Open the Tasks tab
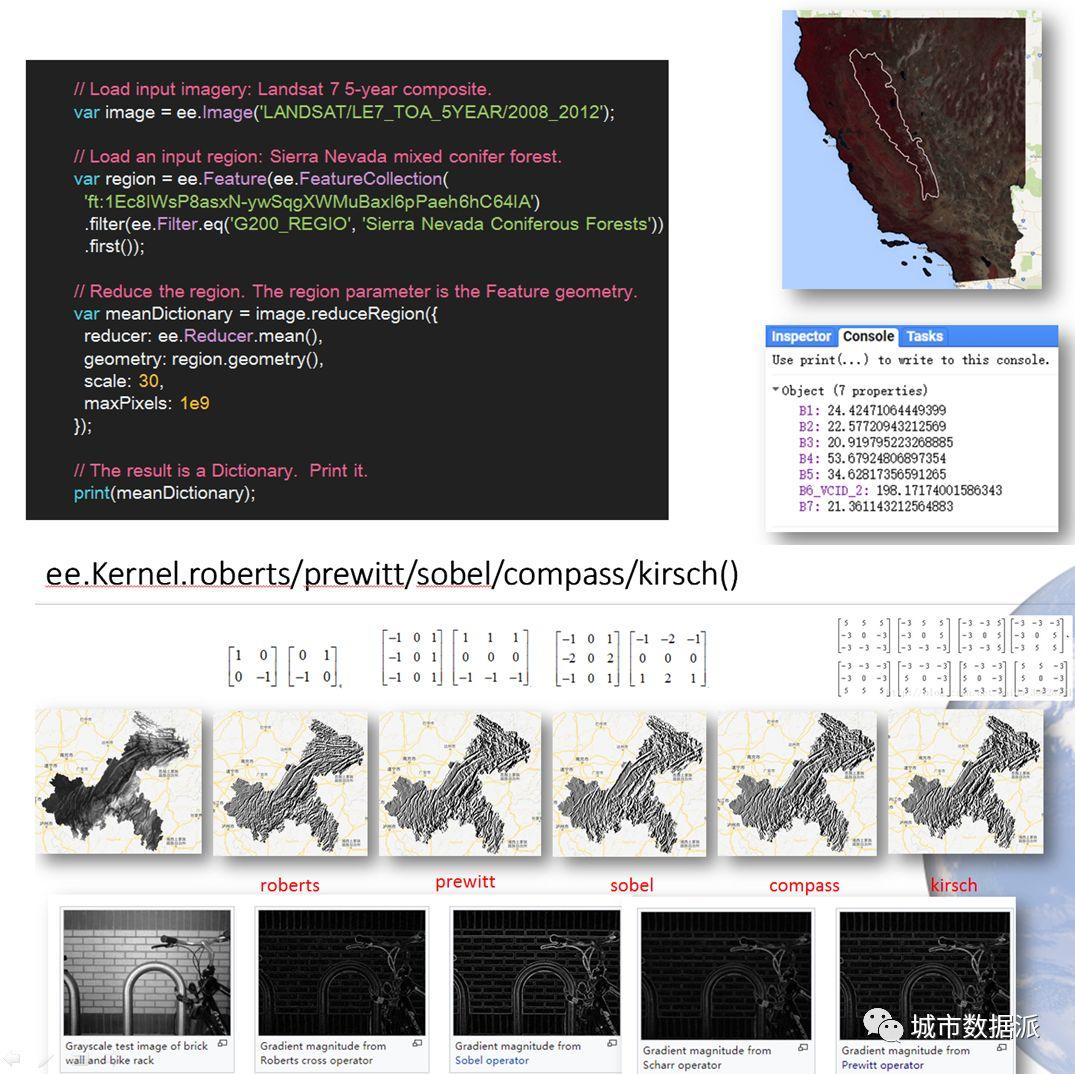Screen dimensions: 1075x1074 tap(924, 337)
